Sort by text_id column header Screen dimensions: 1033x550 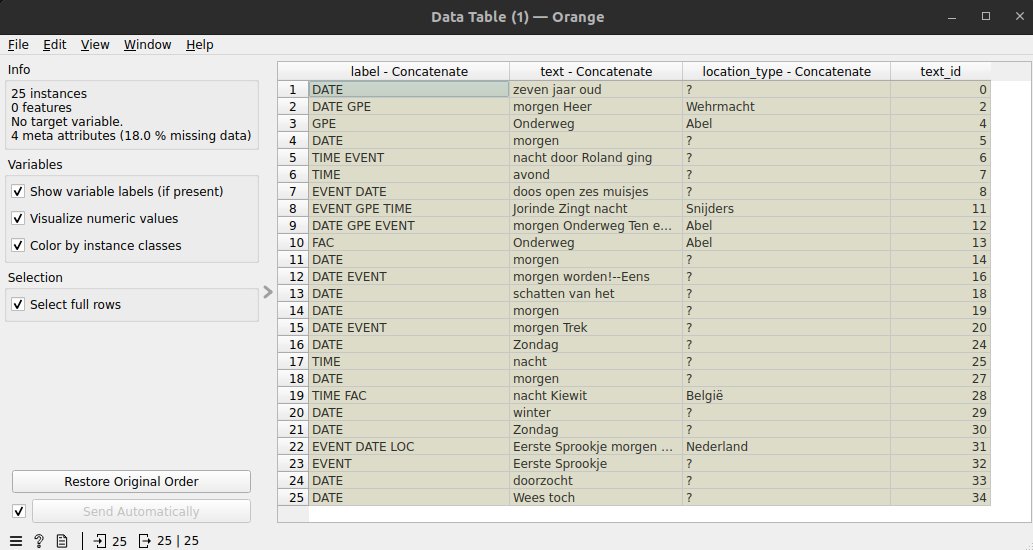coord(940,72)
